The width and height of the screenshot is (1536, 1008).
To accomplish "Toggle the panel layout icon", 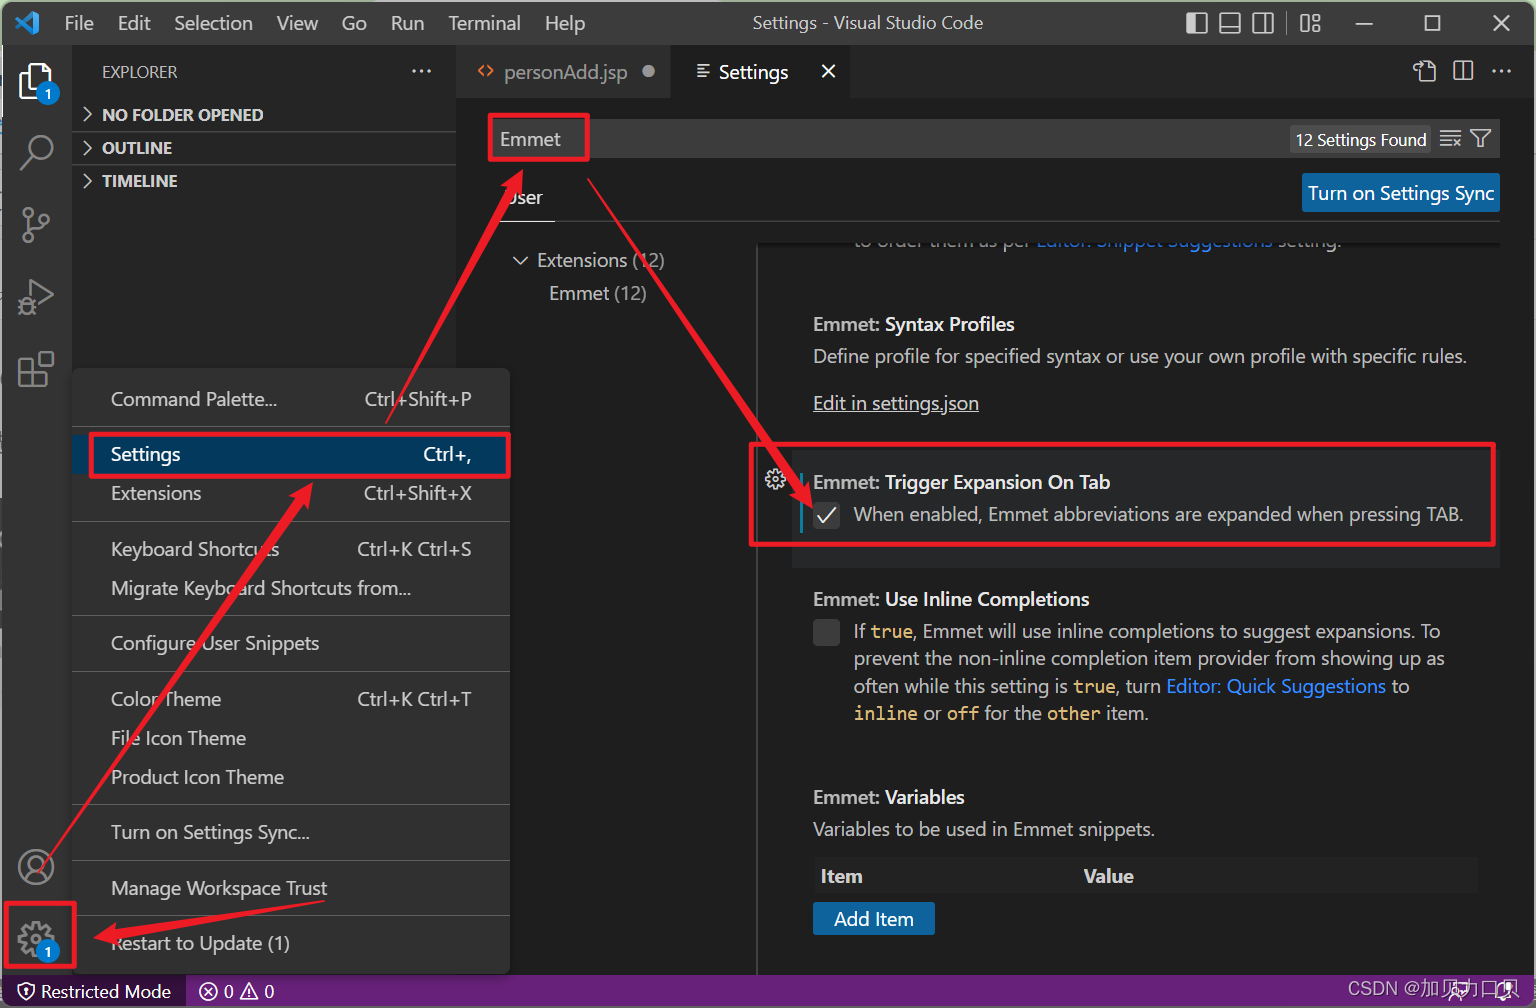I will [x=1230, y=23].
